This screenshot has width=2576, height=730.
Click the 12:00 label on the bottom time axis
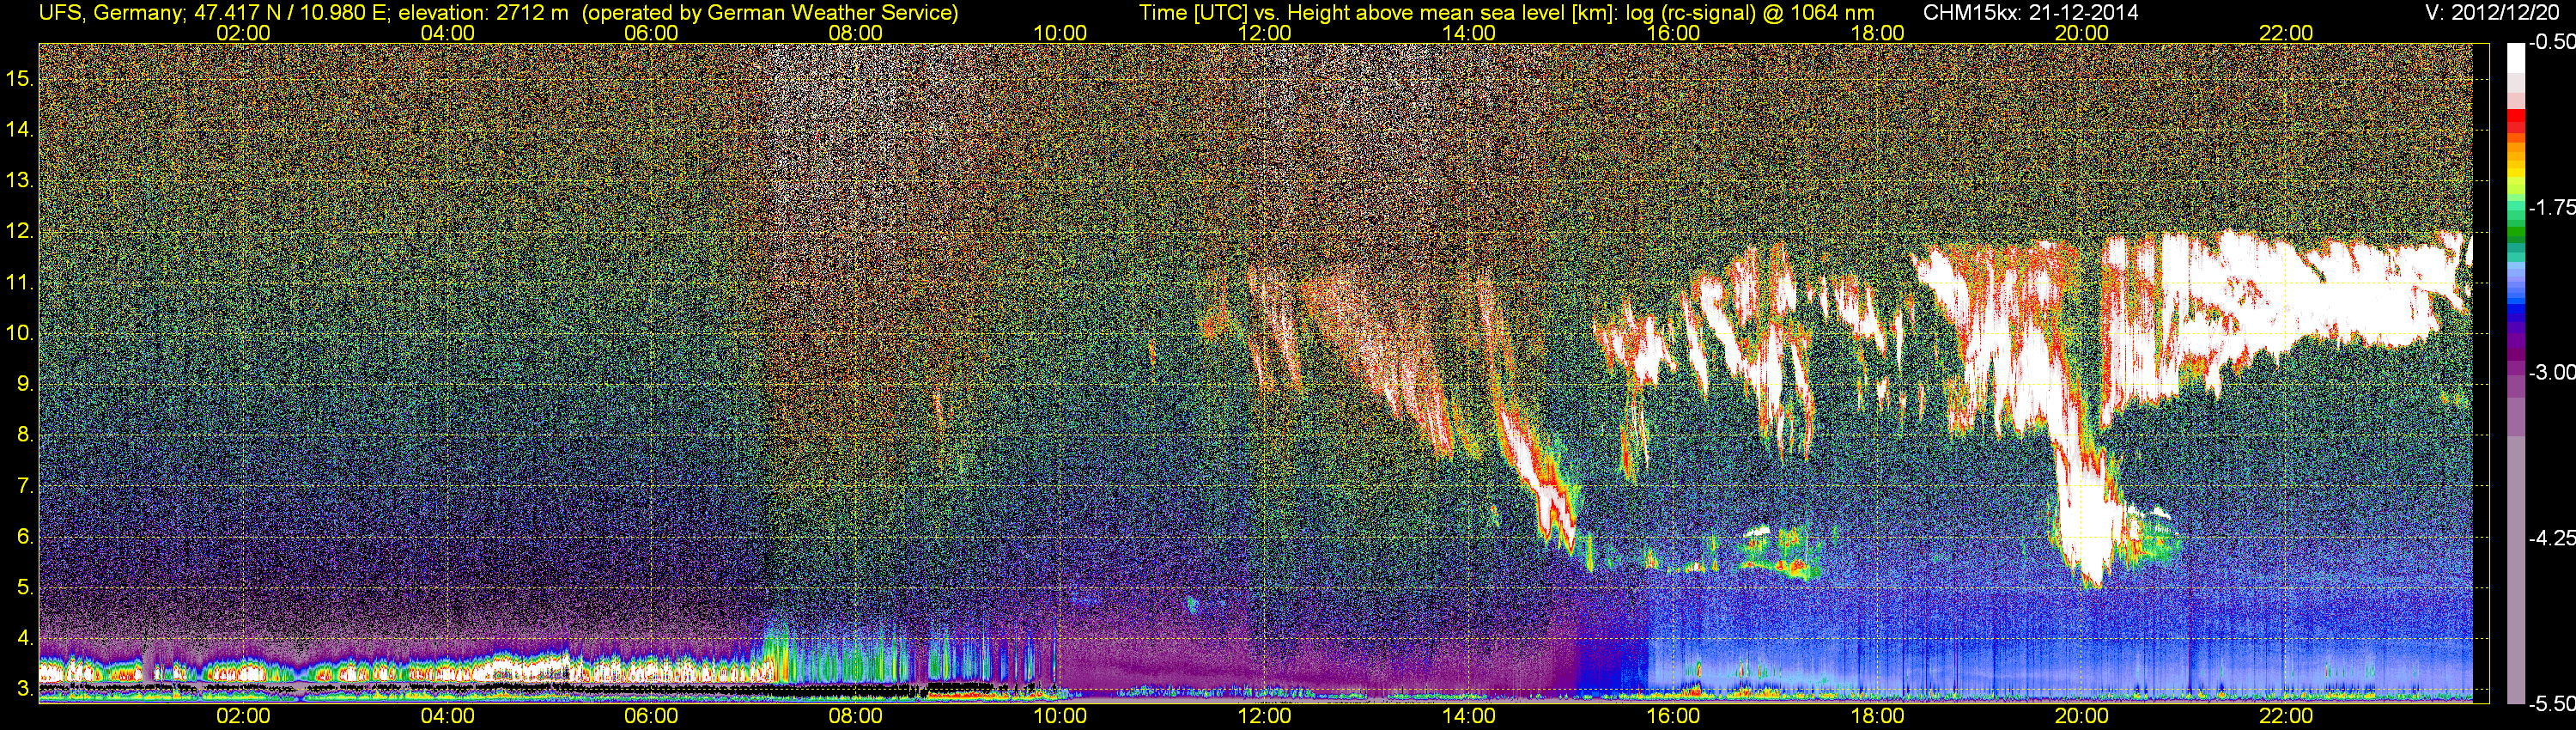click(x=1264, y=716)
